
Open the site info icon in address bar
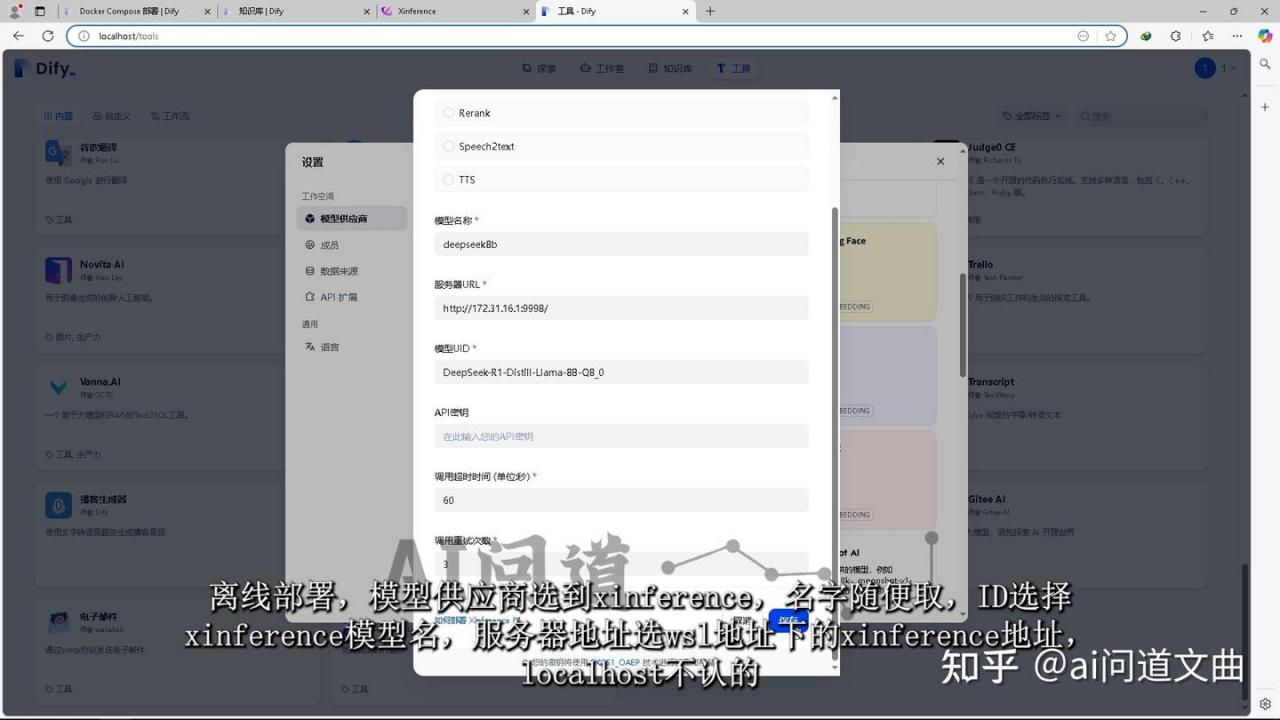pos(84,36)
